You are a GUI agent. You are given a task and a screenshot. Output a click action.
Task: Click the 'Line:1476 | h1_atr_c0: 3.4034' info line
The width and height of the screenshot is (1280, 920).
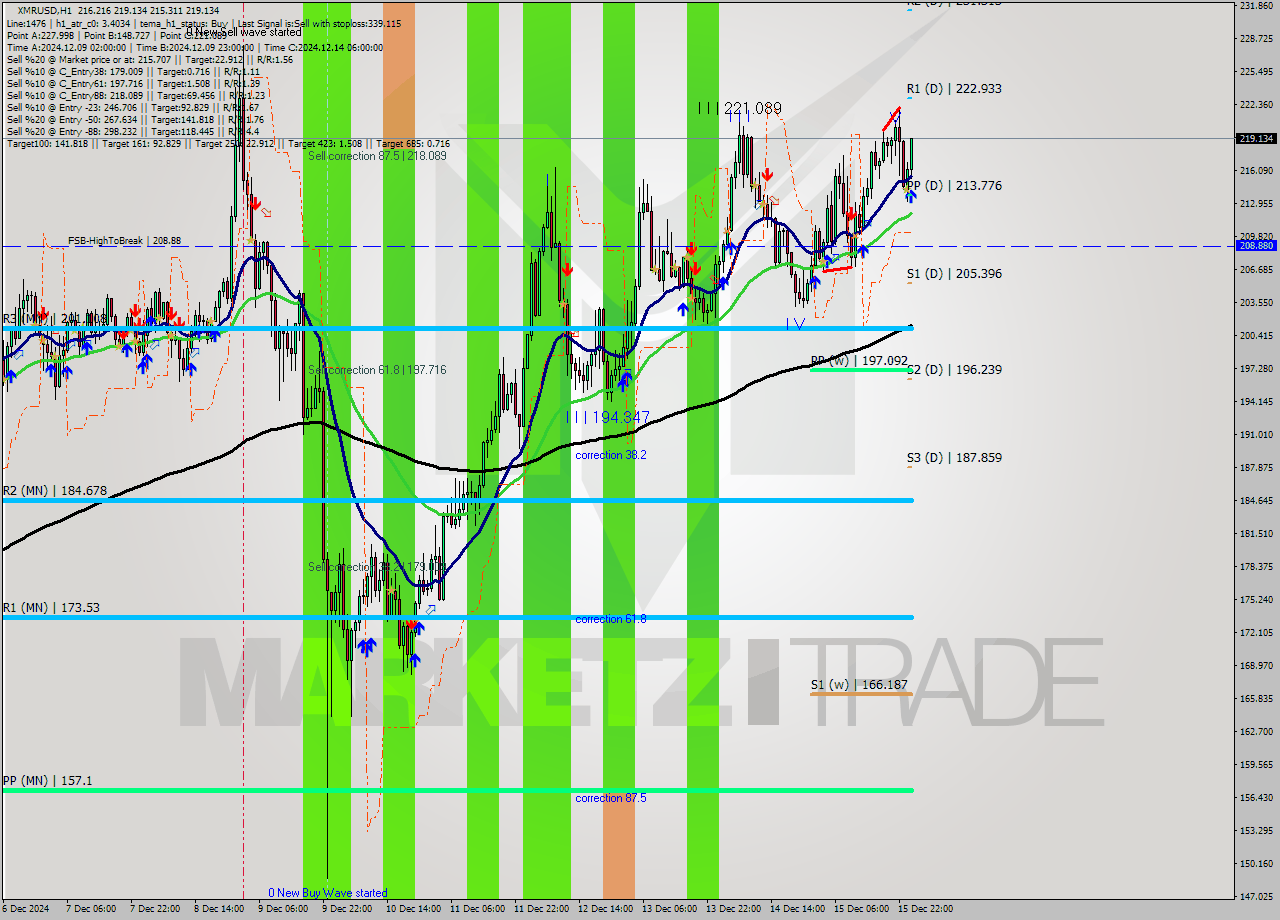click(x=204, y=23)
